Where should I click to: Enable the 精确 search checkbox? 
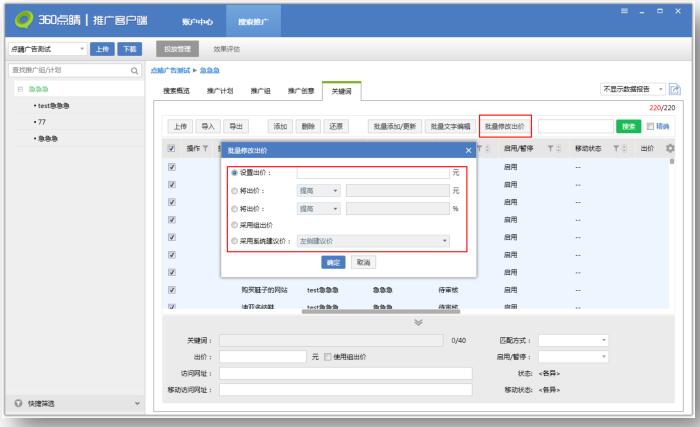click(x=652, y=127)
